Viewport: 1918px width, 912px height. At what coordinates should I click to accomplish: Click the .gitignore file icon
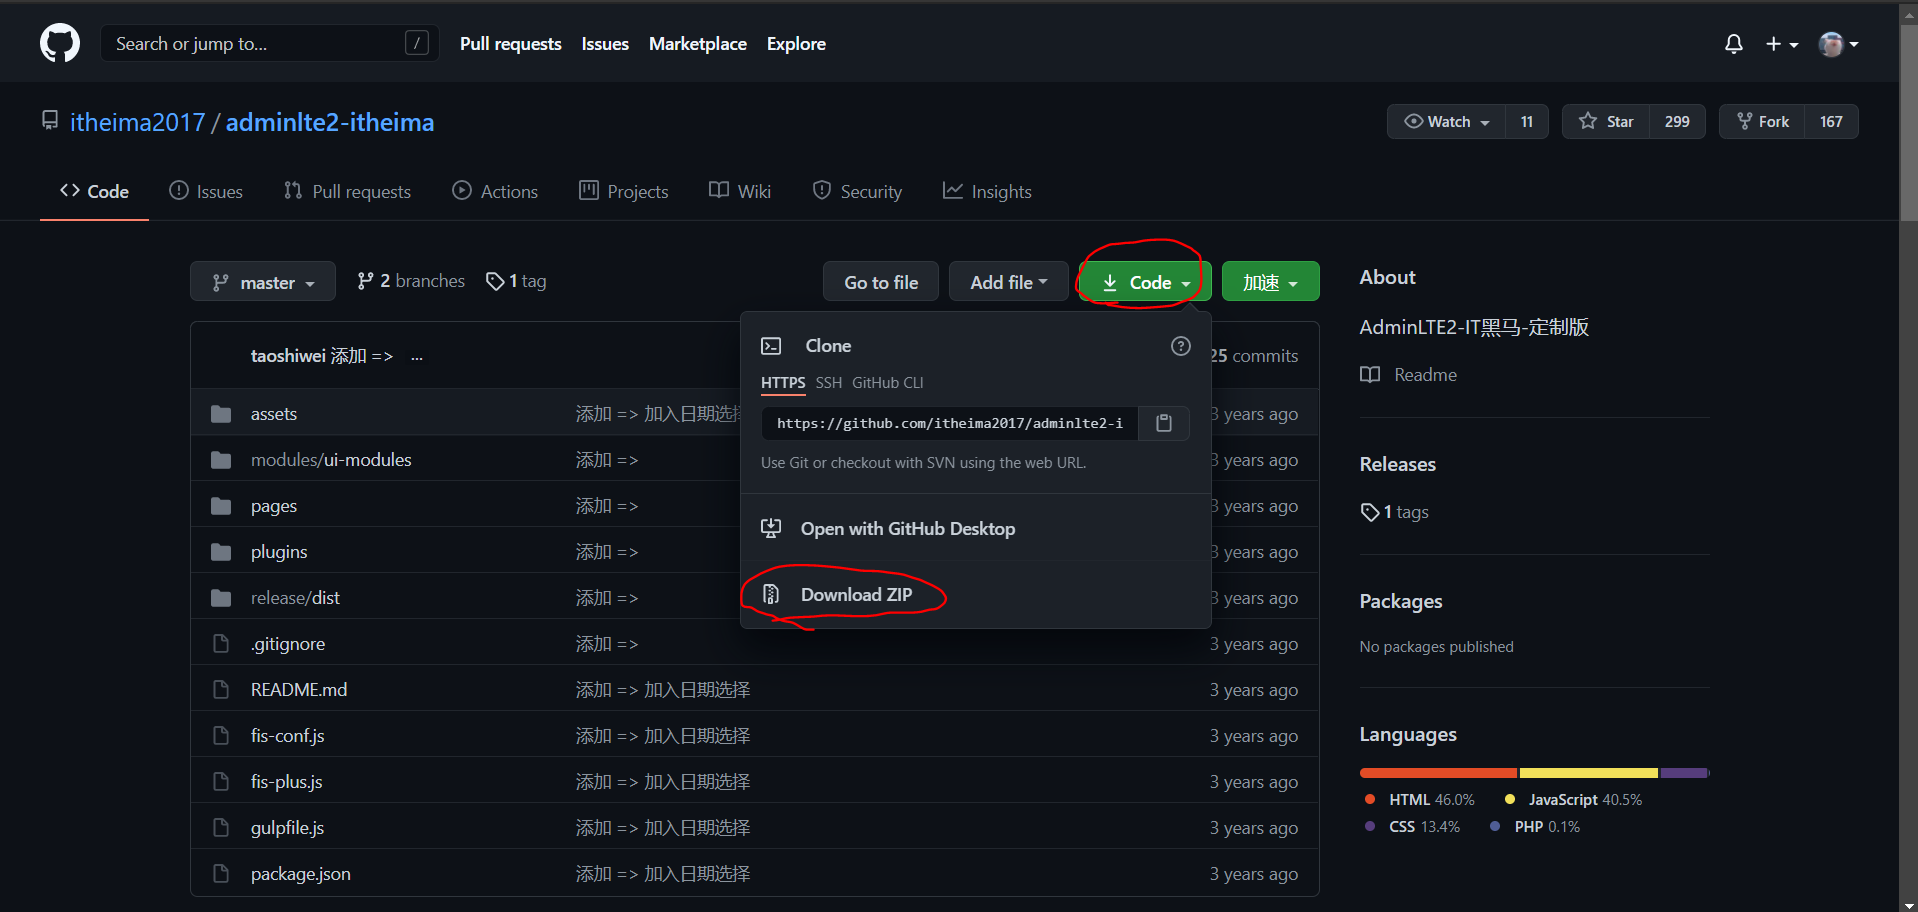tap(221, 644)
